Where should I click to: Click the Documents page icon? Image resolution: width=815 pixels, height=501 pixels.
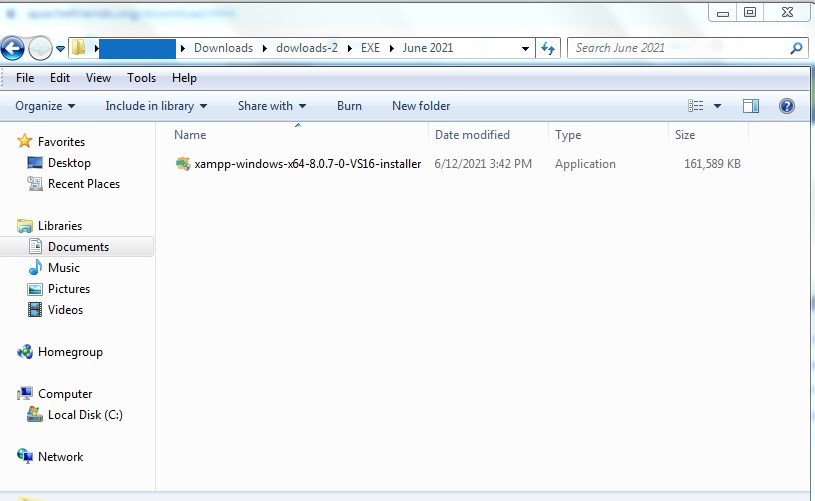pyautogui.click(x=35, y=246)
